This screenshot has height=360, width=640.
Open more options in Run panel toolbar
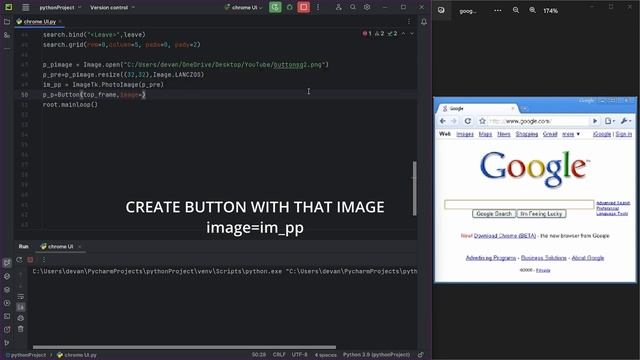click(x=44, y=260)
